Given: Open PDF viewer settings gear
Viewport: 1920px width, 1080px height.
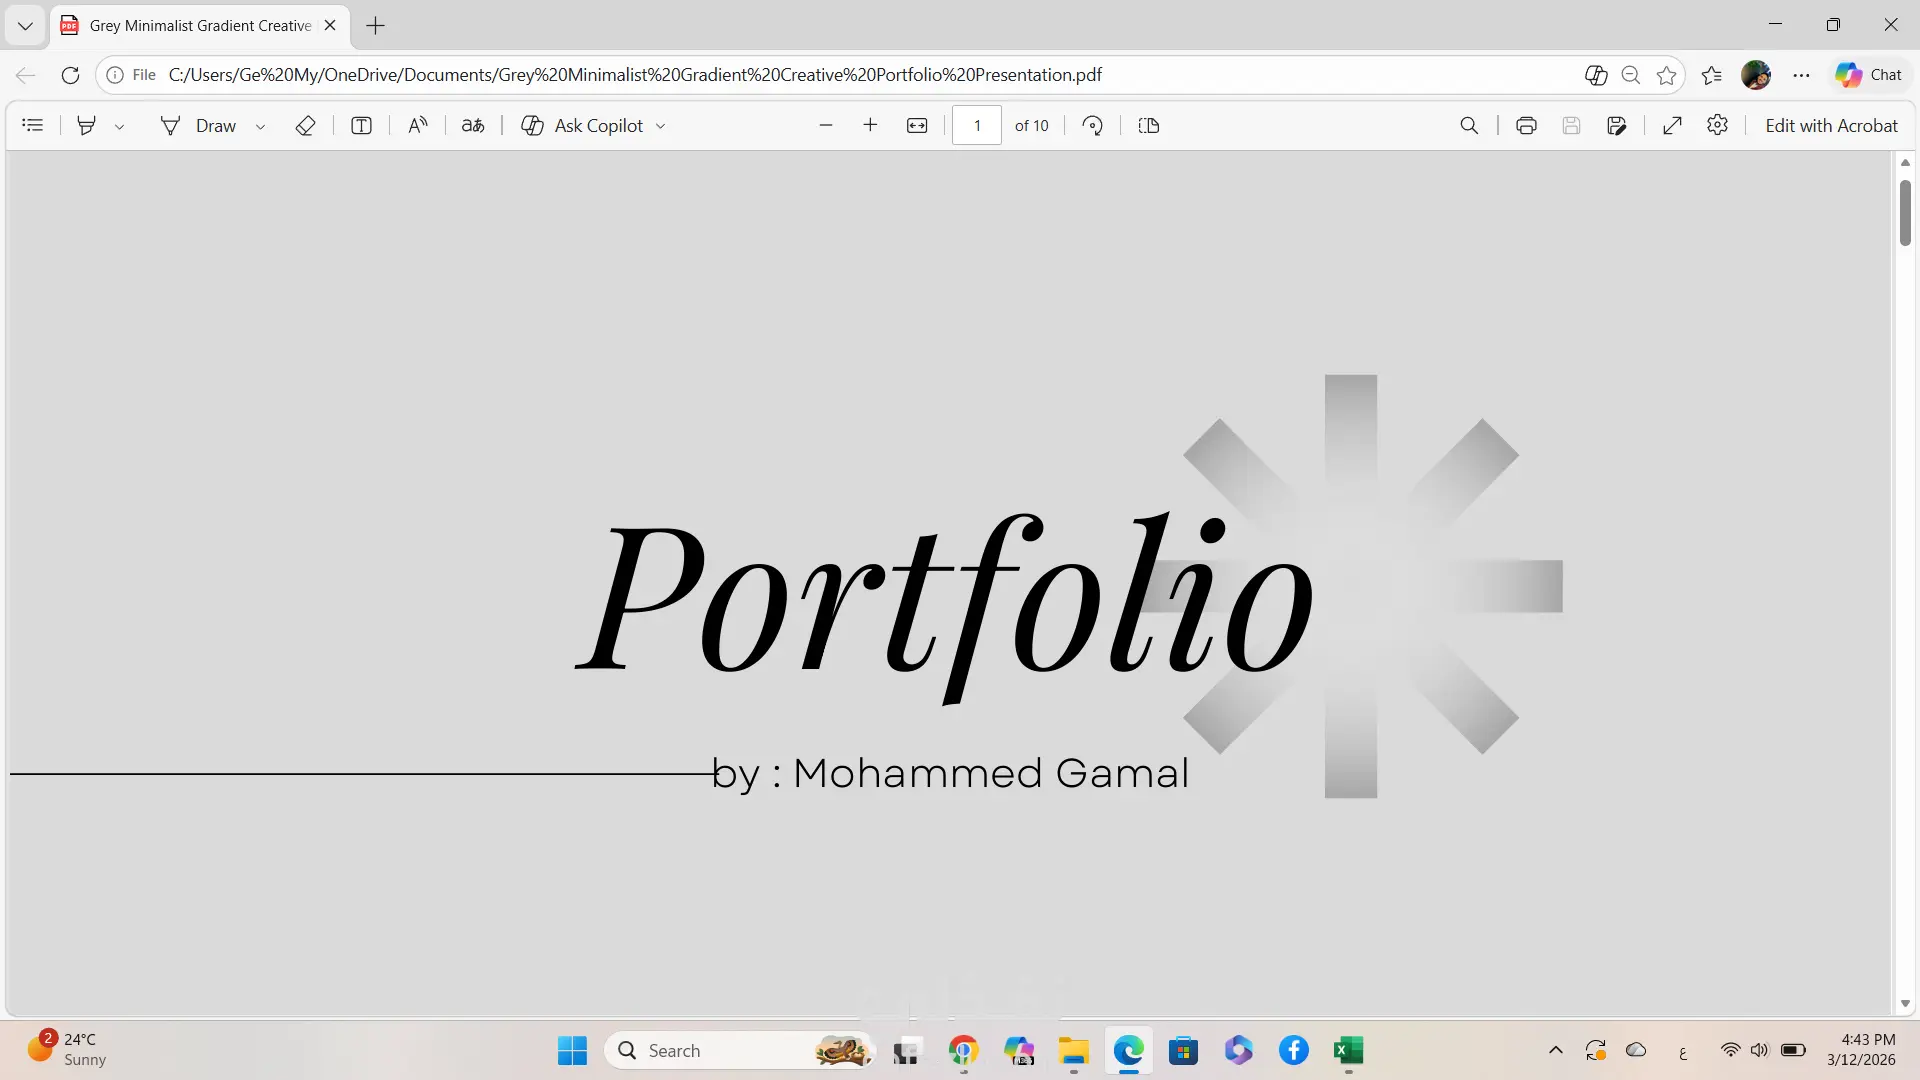Looking at the screenshot, I should point(1718,126).
